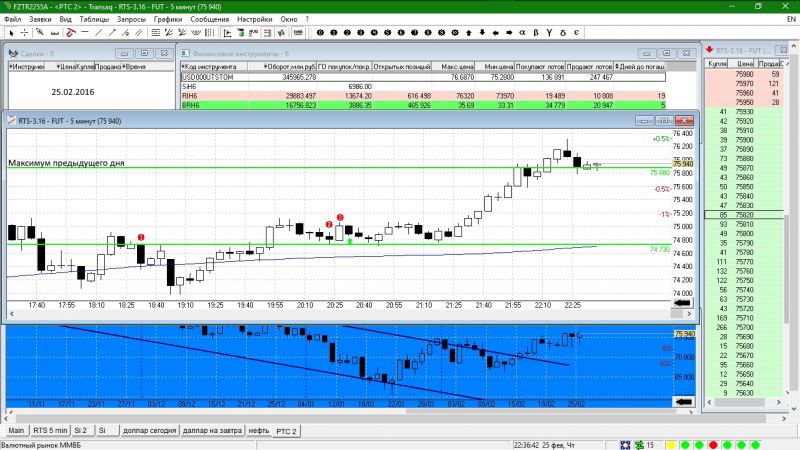Open the Сообщения menu

(210, 19)
